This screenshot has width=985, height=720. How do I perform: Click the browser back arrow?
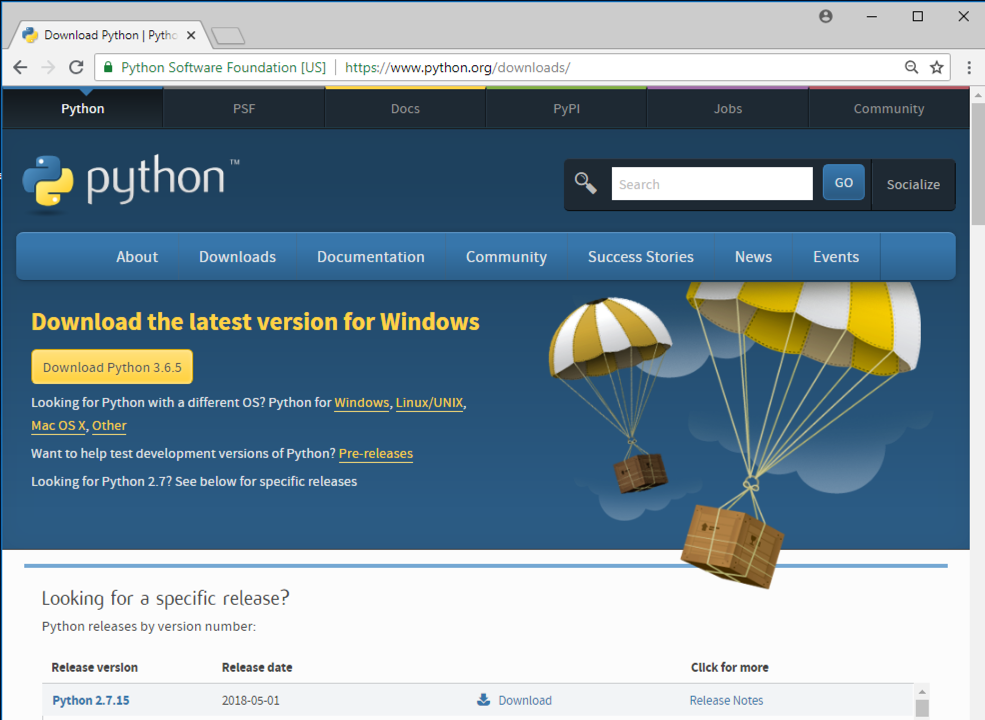pos(20,67)
